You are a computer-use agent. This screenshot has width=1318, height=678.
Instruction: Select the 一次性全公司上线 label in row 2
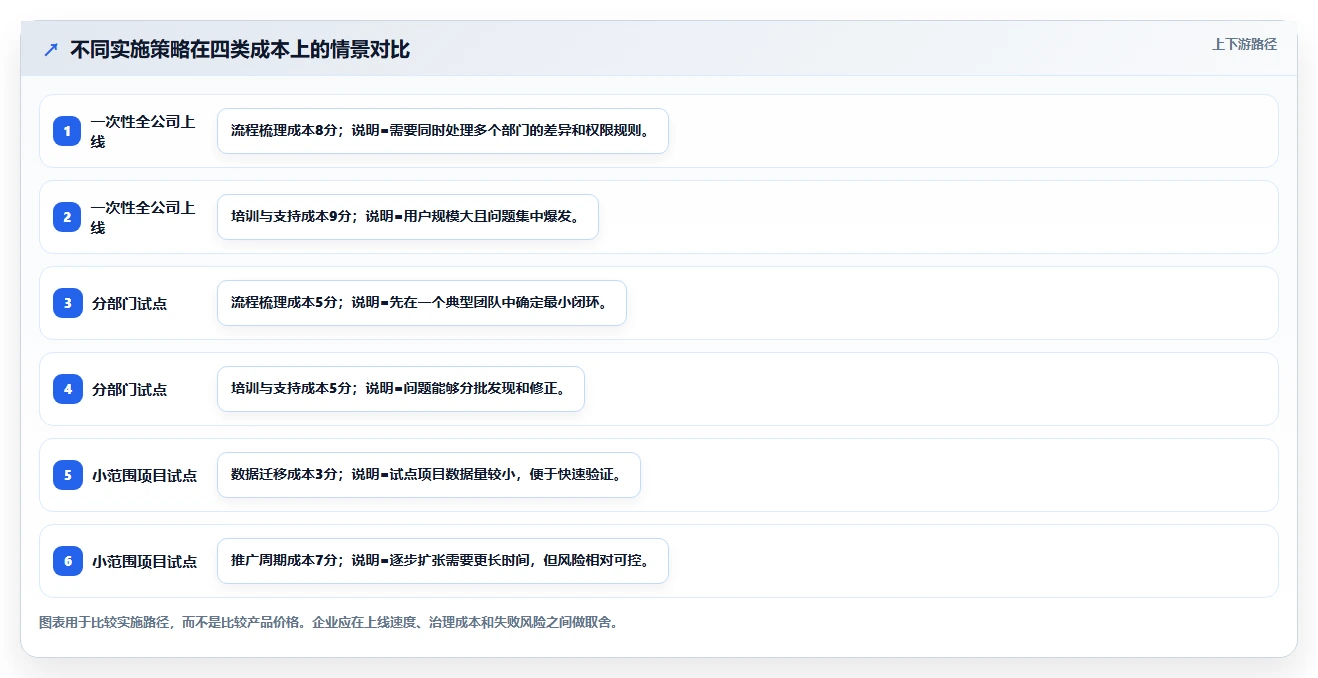(x=143, y=217)
